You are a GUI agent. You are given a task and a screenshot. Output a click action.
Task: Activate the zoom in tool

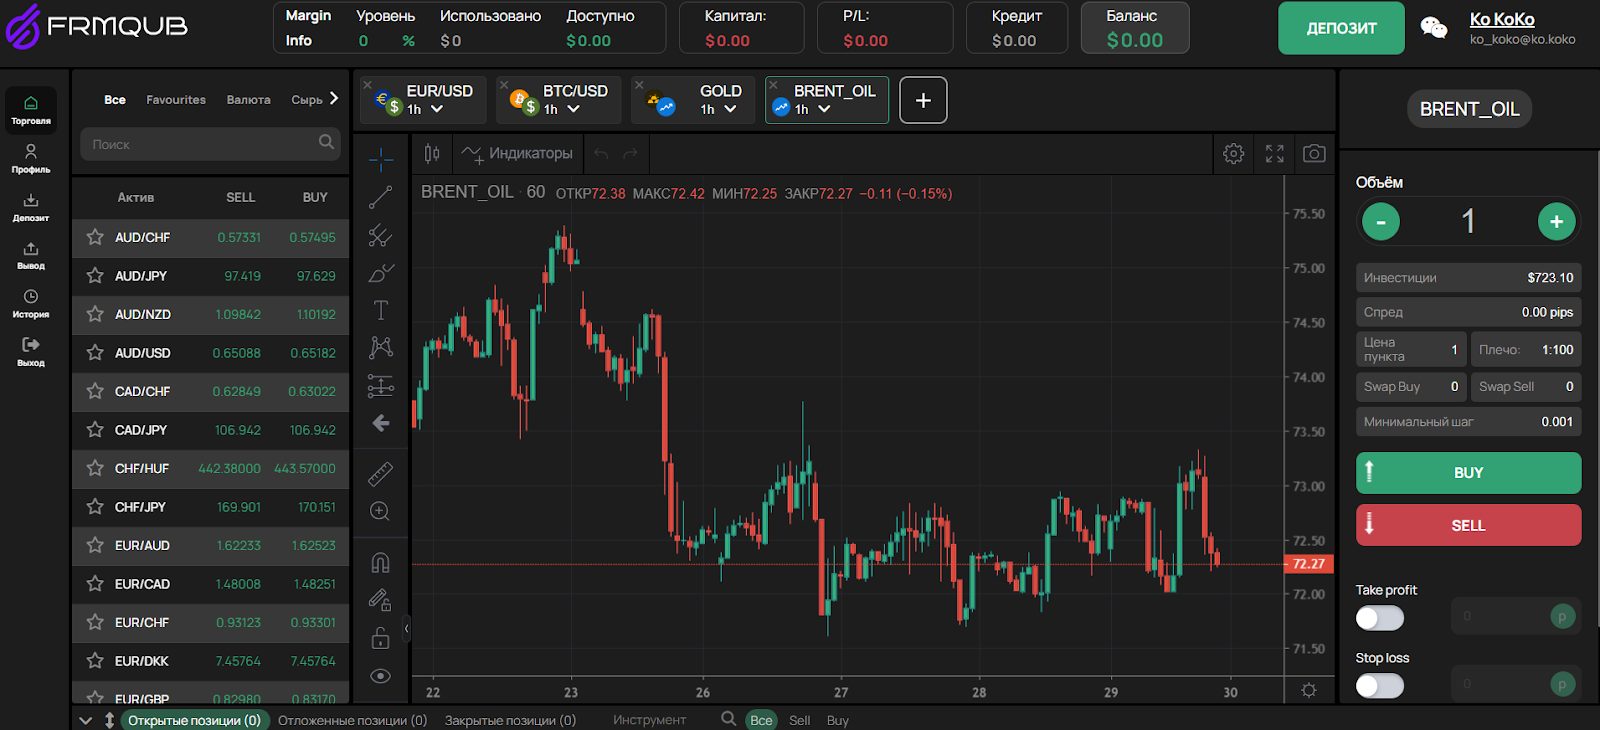click(380, 511)
